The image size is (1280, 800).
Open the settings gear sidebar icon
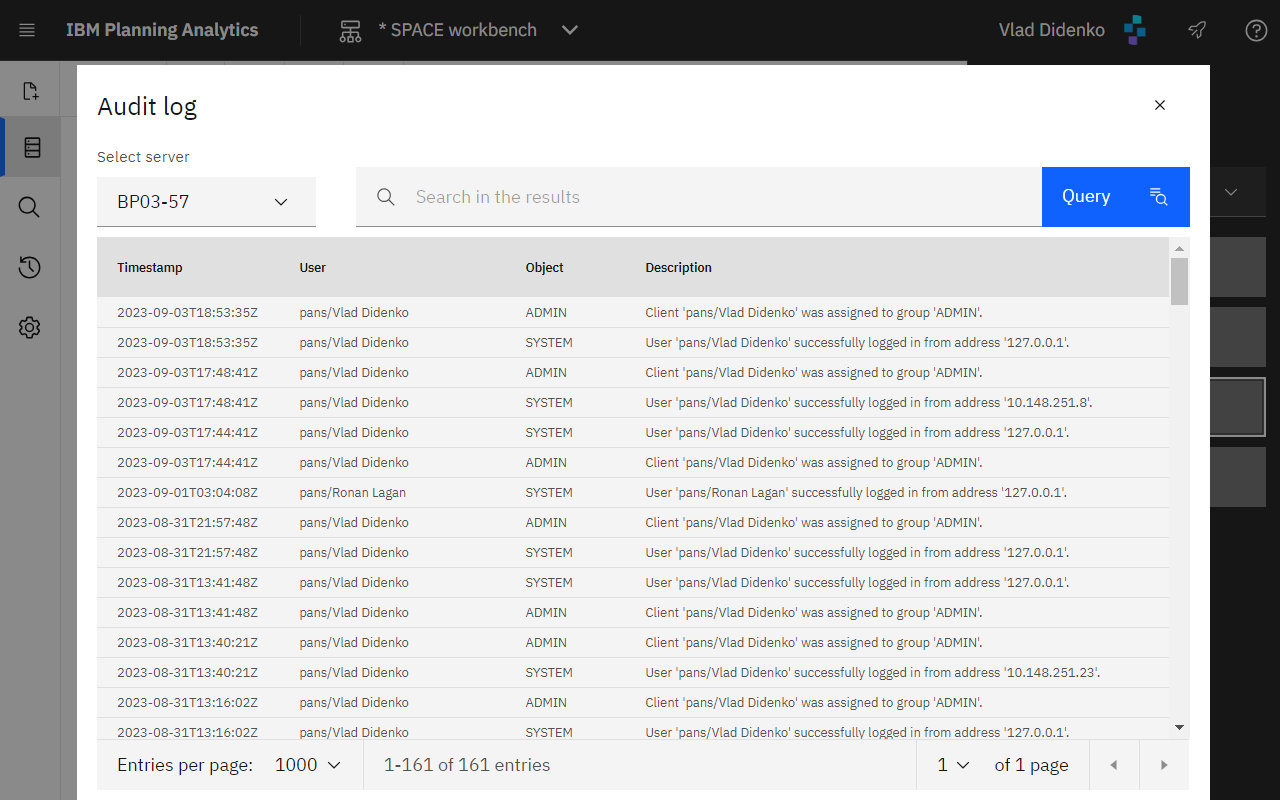[x=29, y=327]
